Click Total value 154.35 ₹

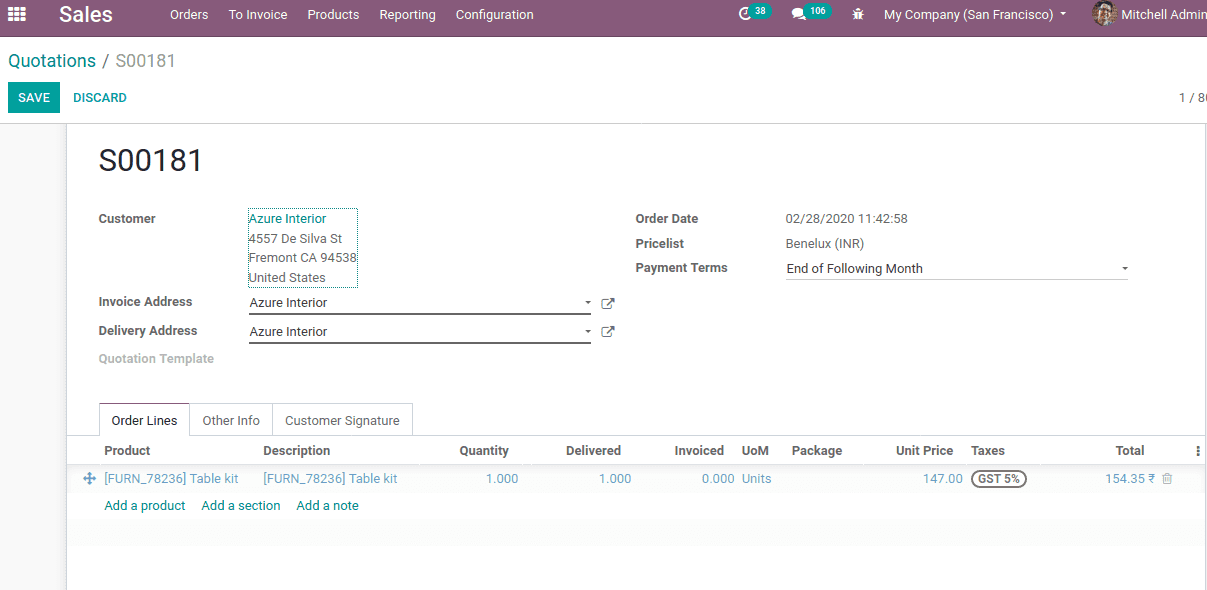point(1130,479)
